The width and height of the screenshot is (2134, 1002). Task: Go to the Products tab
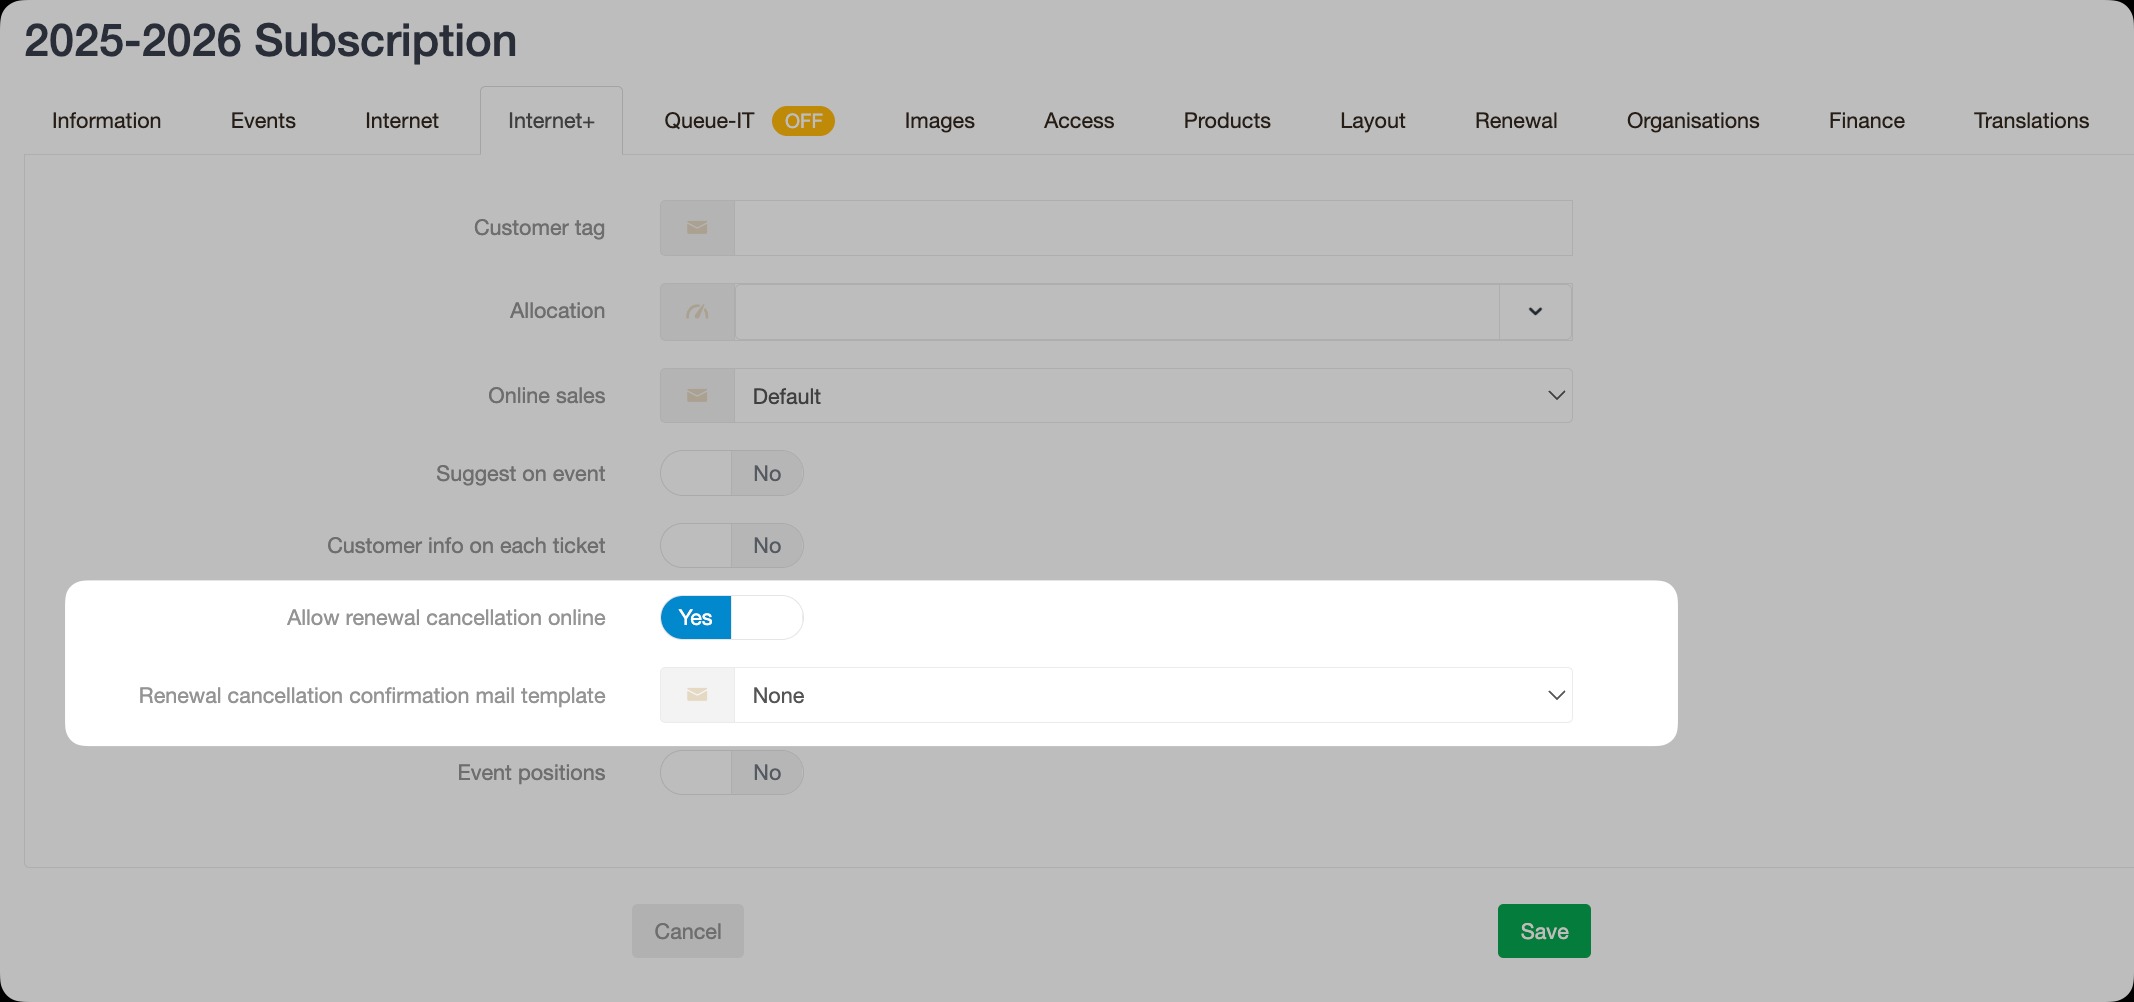coord(1227,121)
